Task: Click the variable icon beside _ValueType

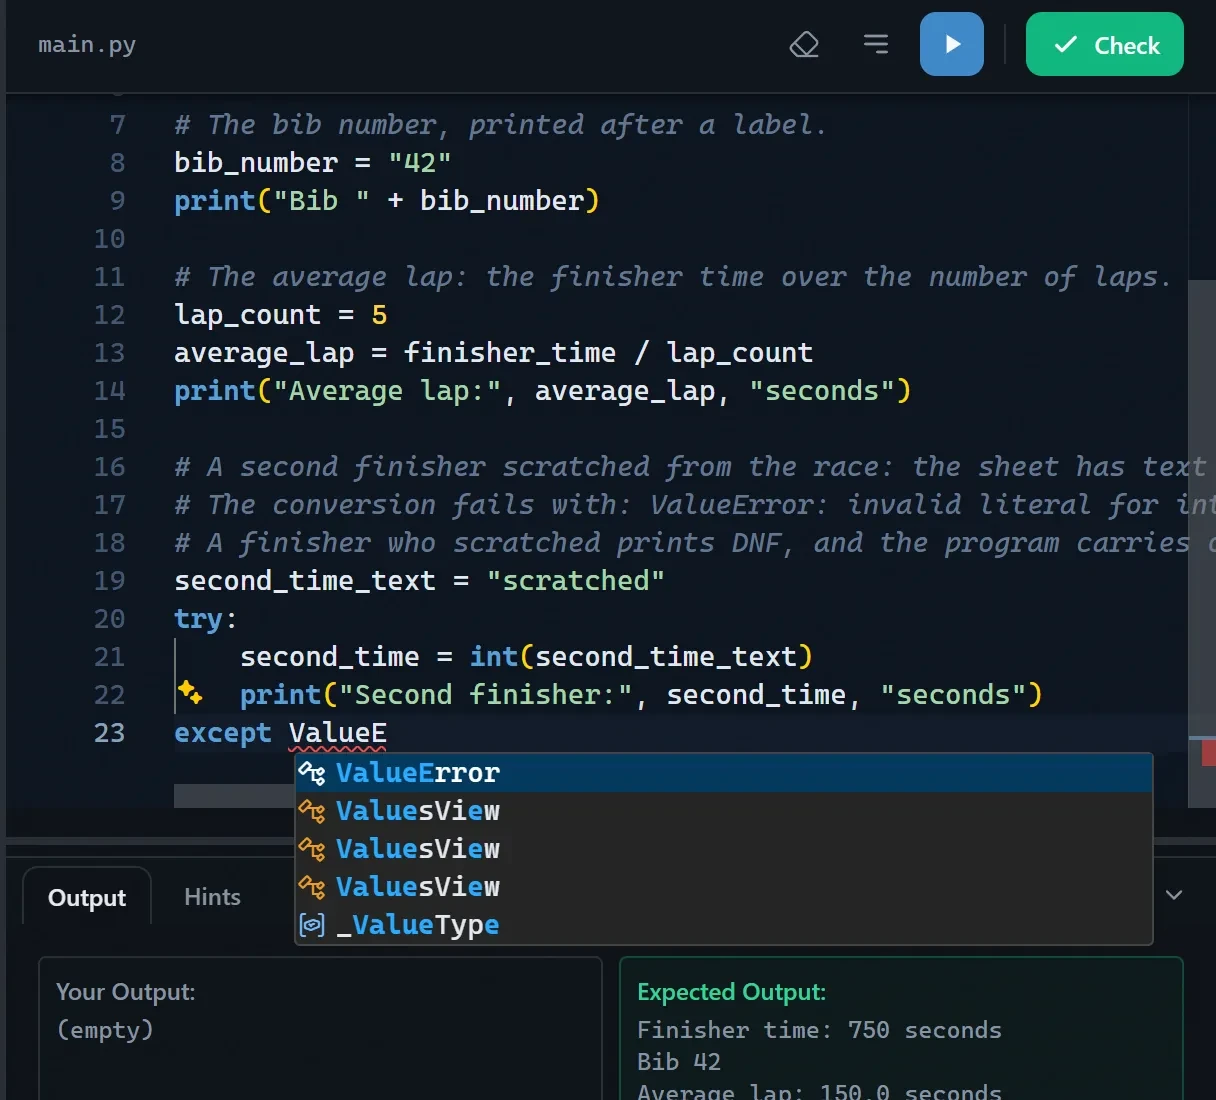Action: pos(313,925)
